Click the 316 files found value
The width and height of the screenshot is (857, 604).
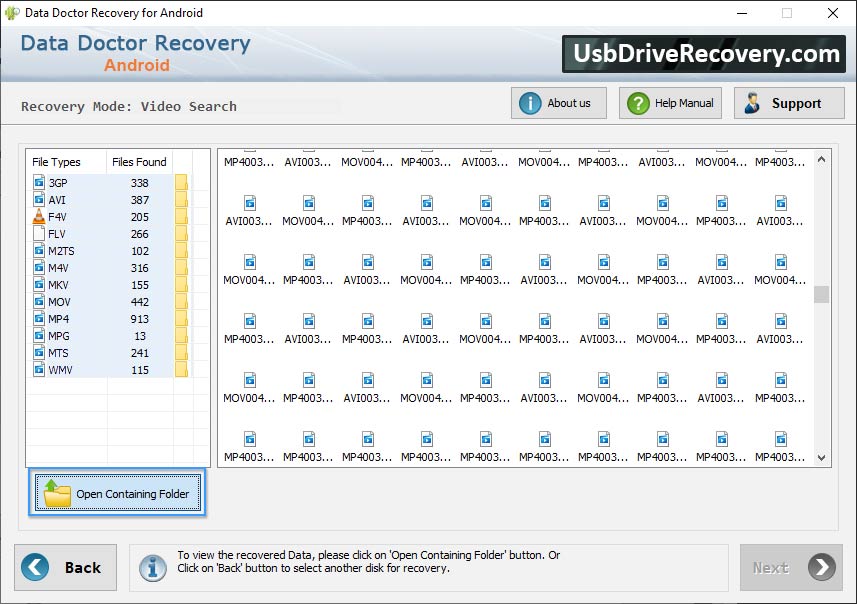(x=139, y=268)
